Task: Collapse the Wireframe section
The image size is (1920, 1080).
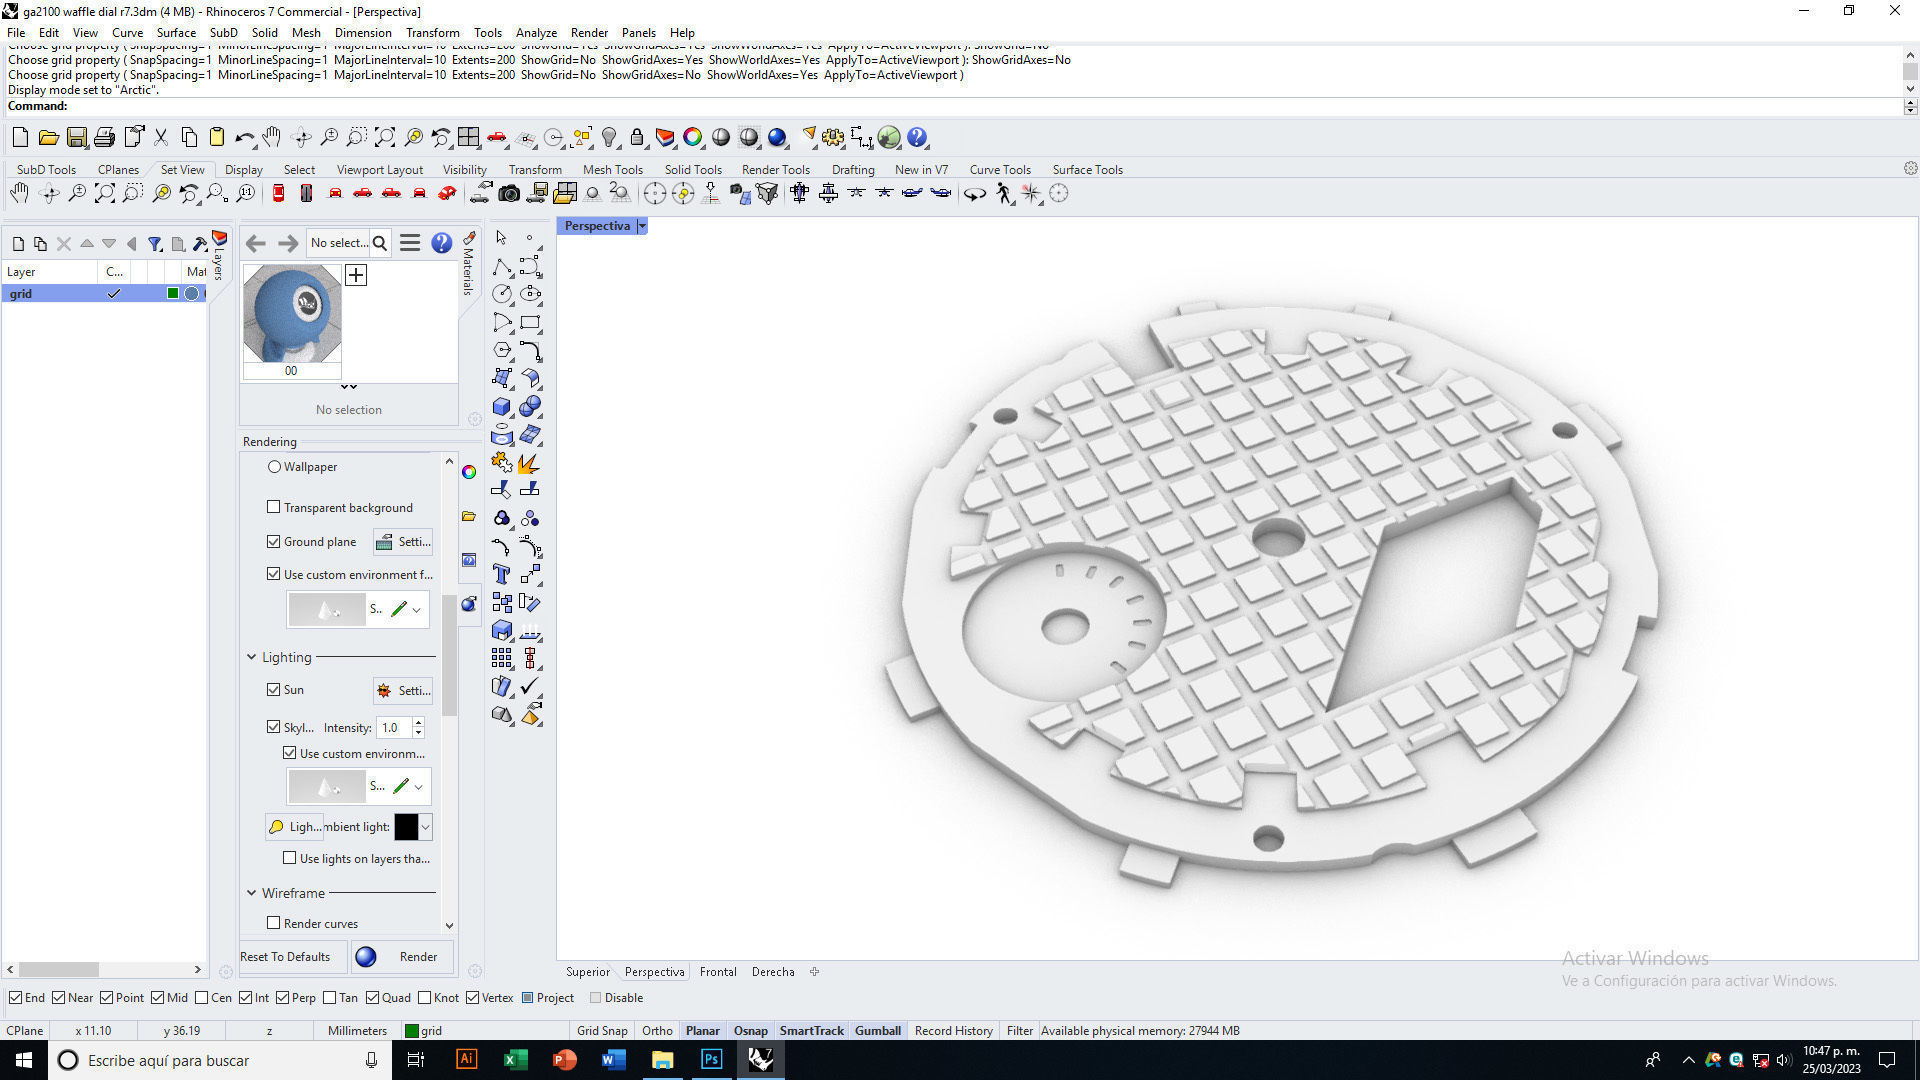Action: click(x=251, y=893)
